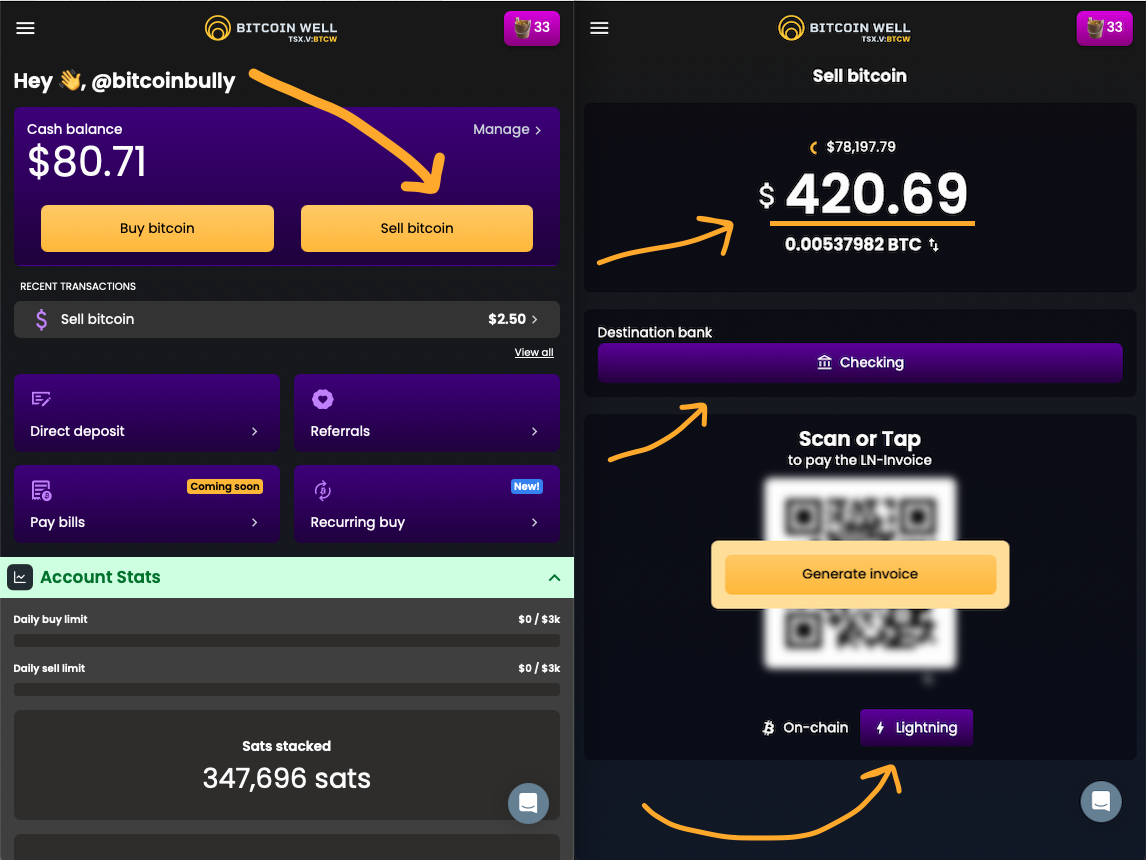Open Manage cash balance

click(507, 129)
